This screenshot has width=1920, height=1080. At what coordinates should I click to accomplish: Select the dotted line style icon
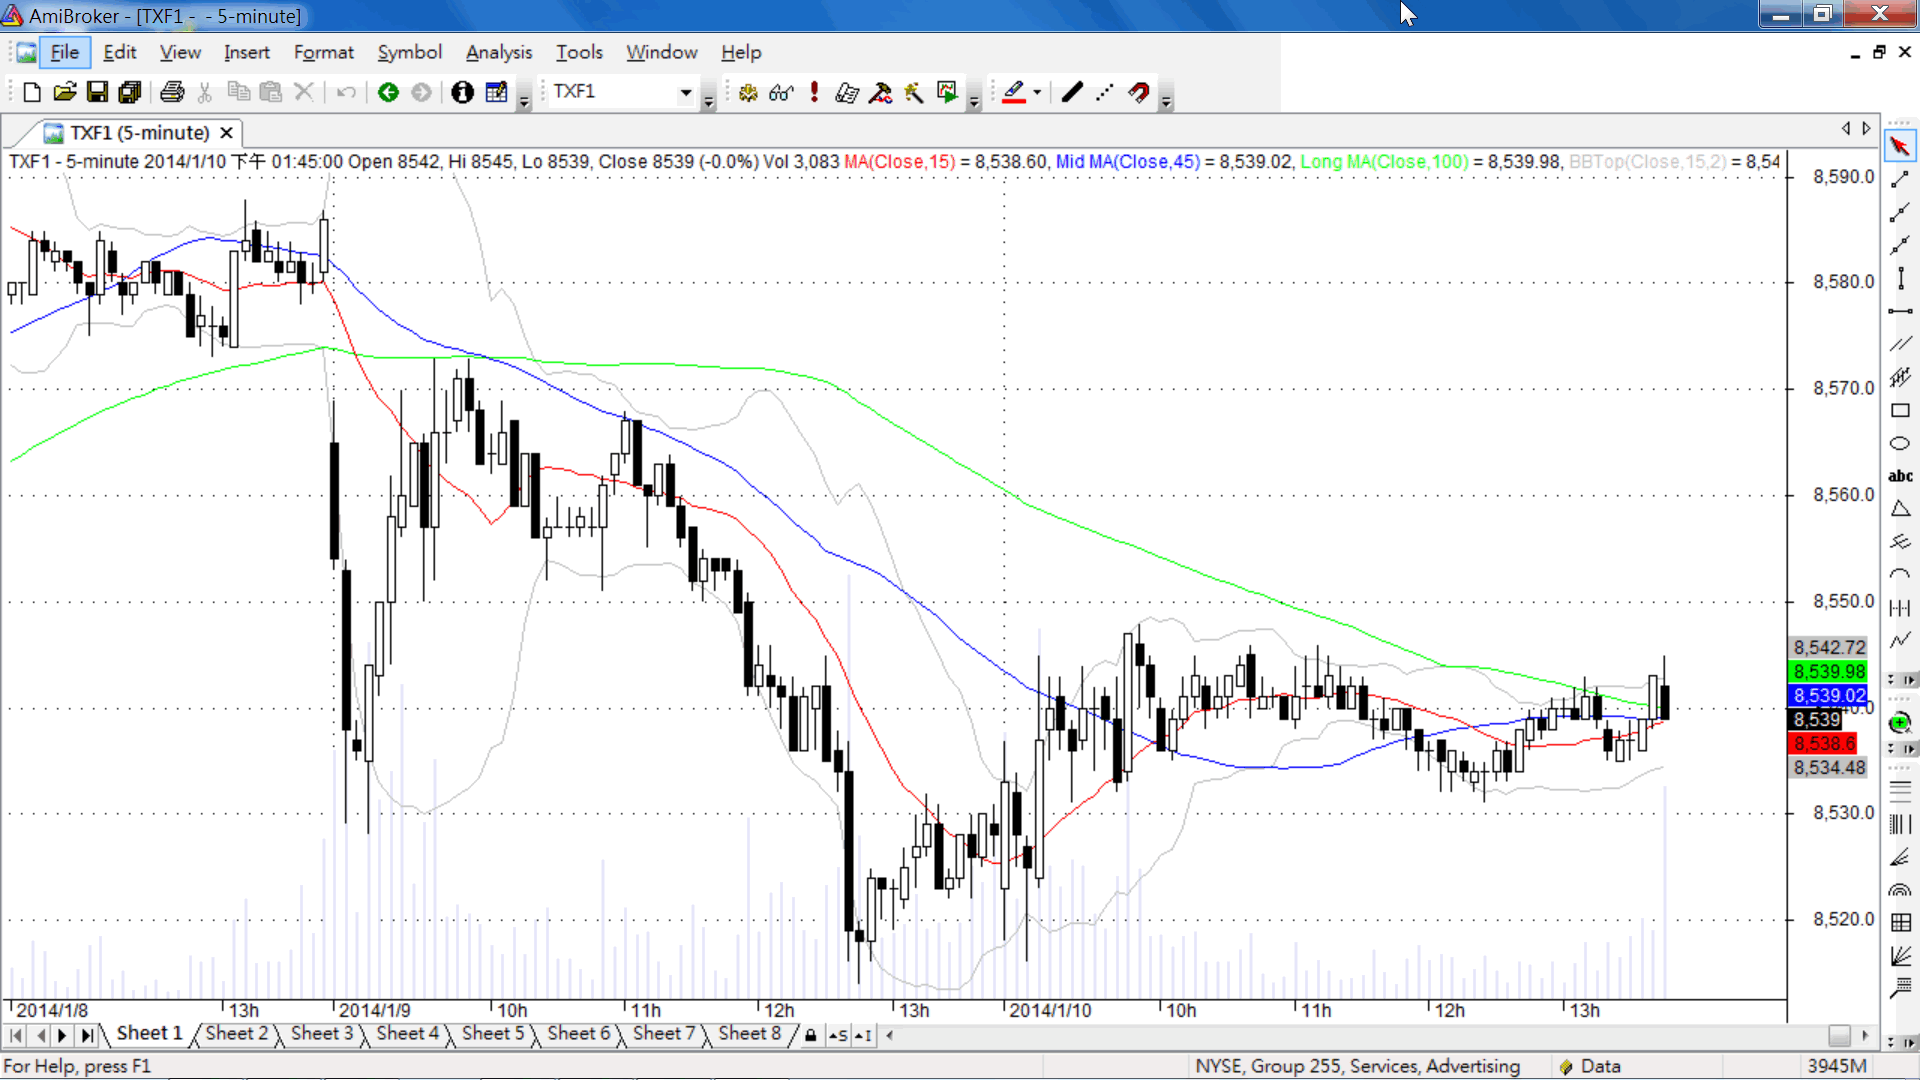1105,92
